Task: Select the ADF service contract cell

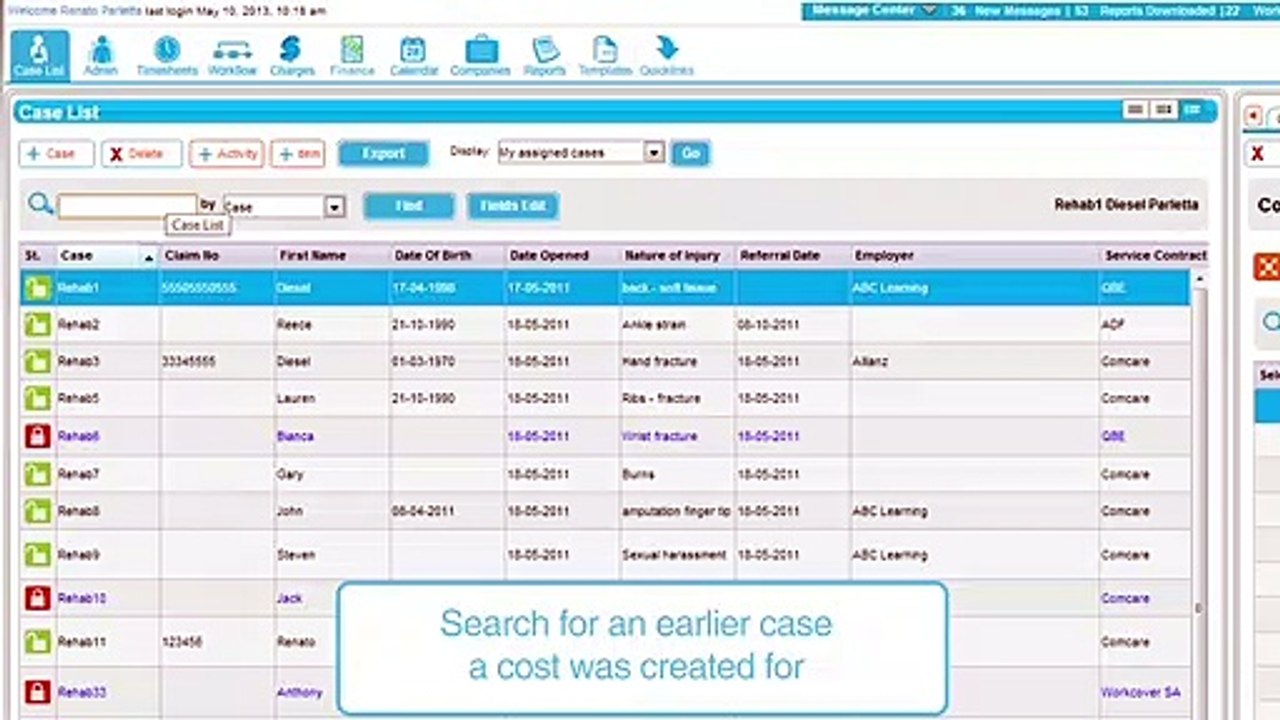Action: [x=1146, y=324]
